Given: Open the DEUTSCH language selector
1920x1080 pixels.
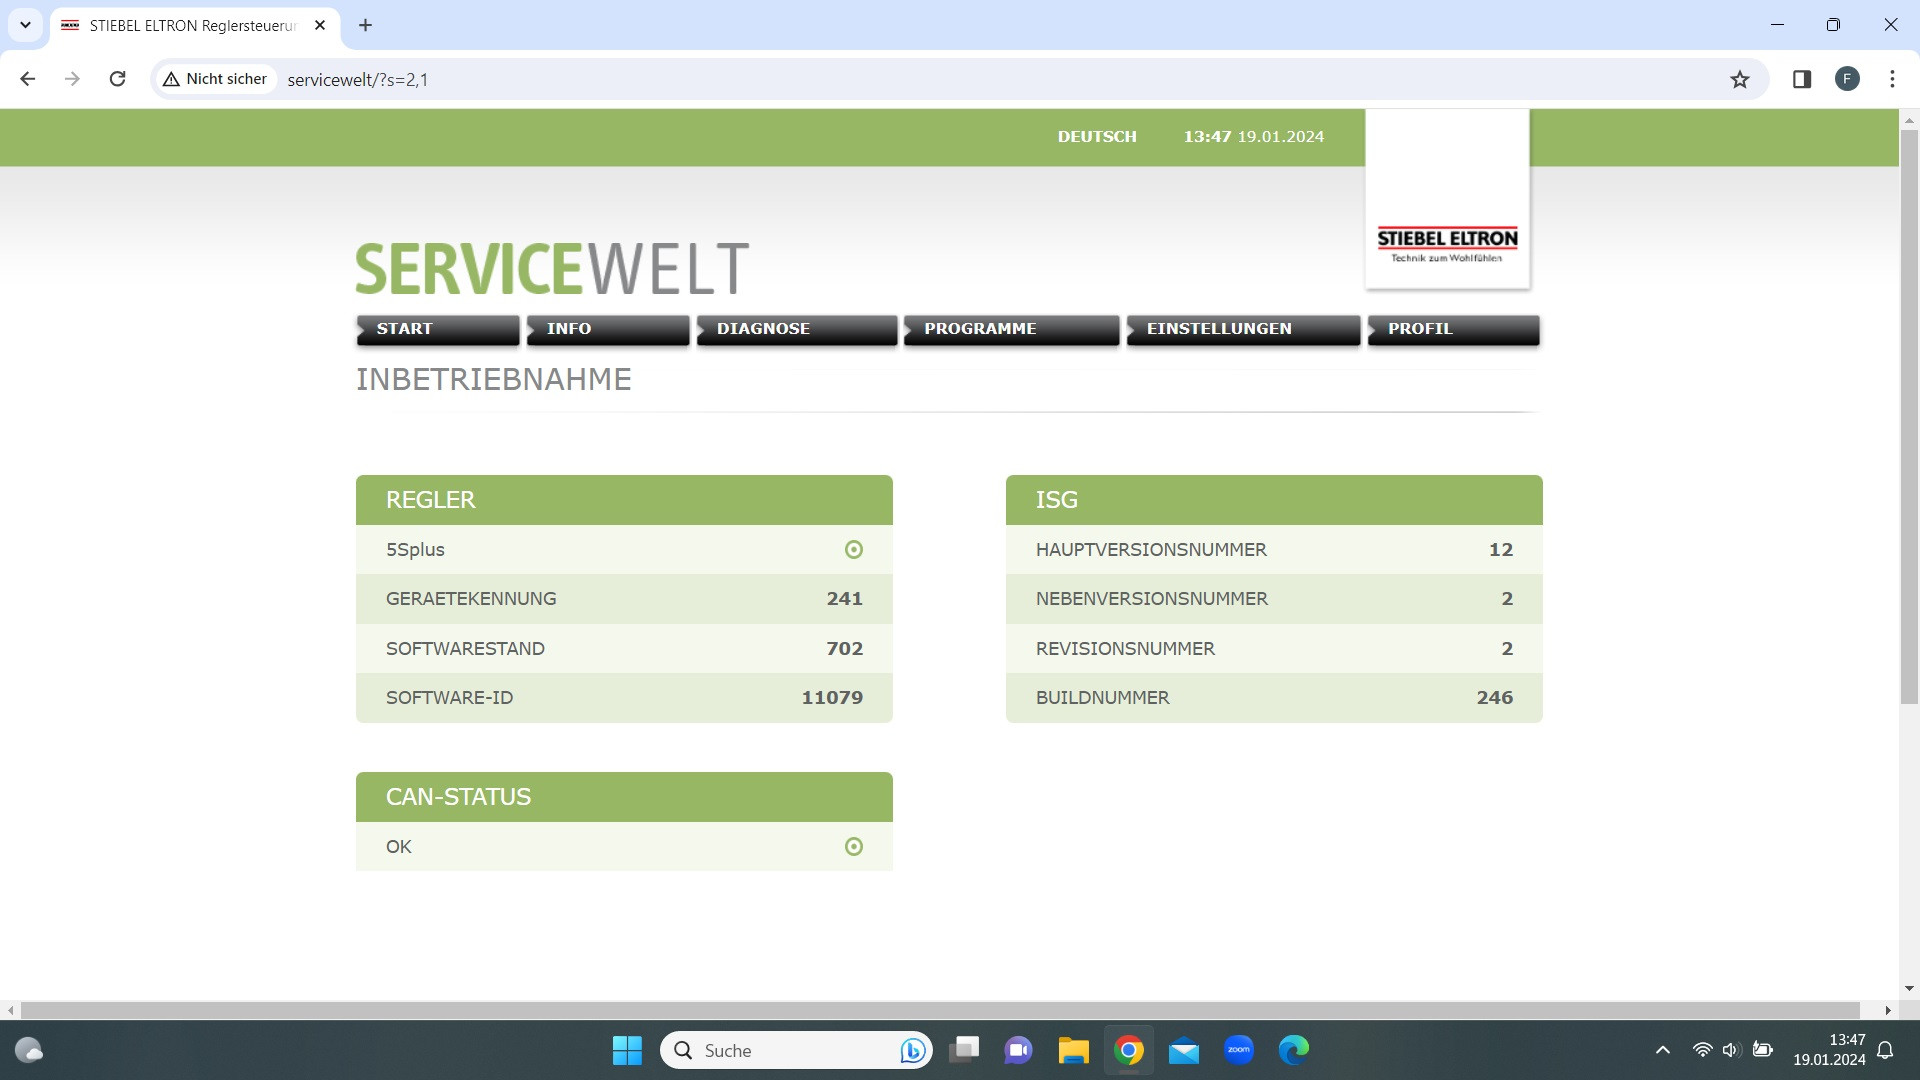Looking at the screenshot, I should pos(1097,137).
